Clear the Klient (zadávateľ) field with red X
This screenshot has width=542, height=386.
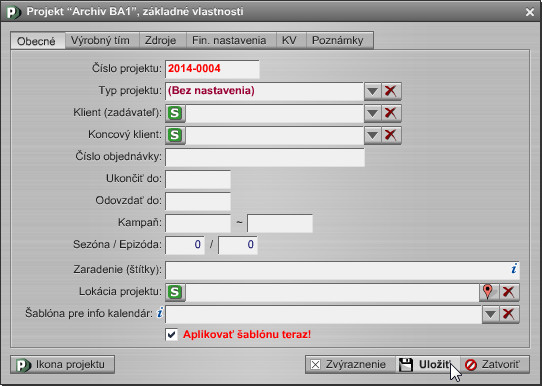(x=391, y=113)
